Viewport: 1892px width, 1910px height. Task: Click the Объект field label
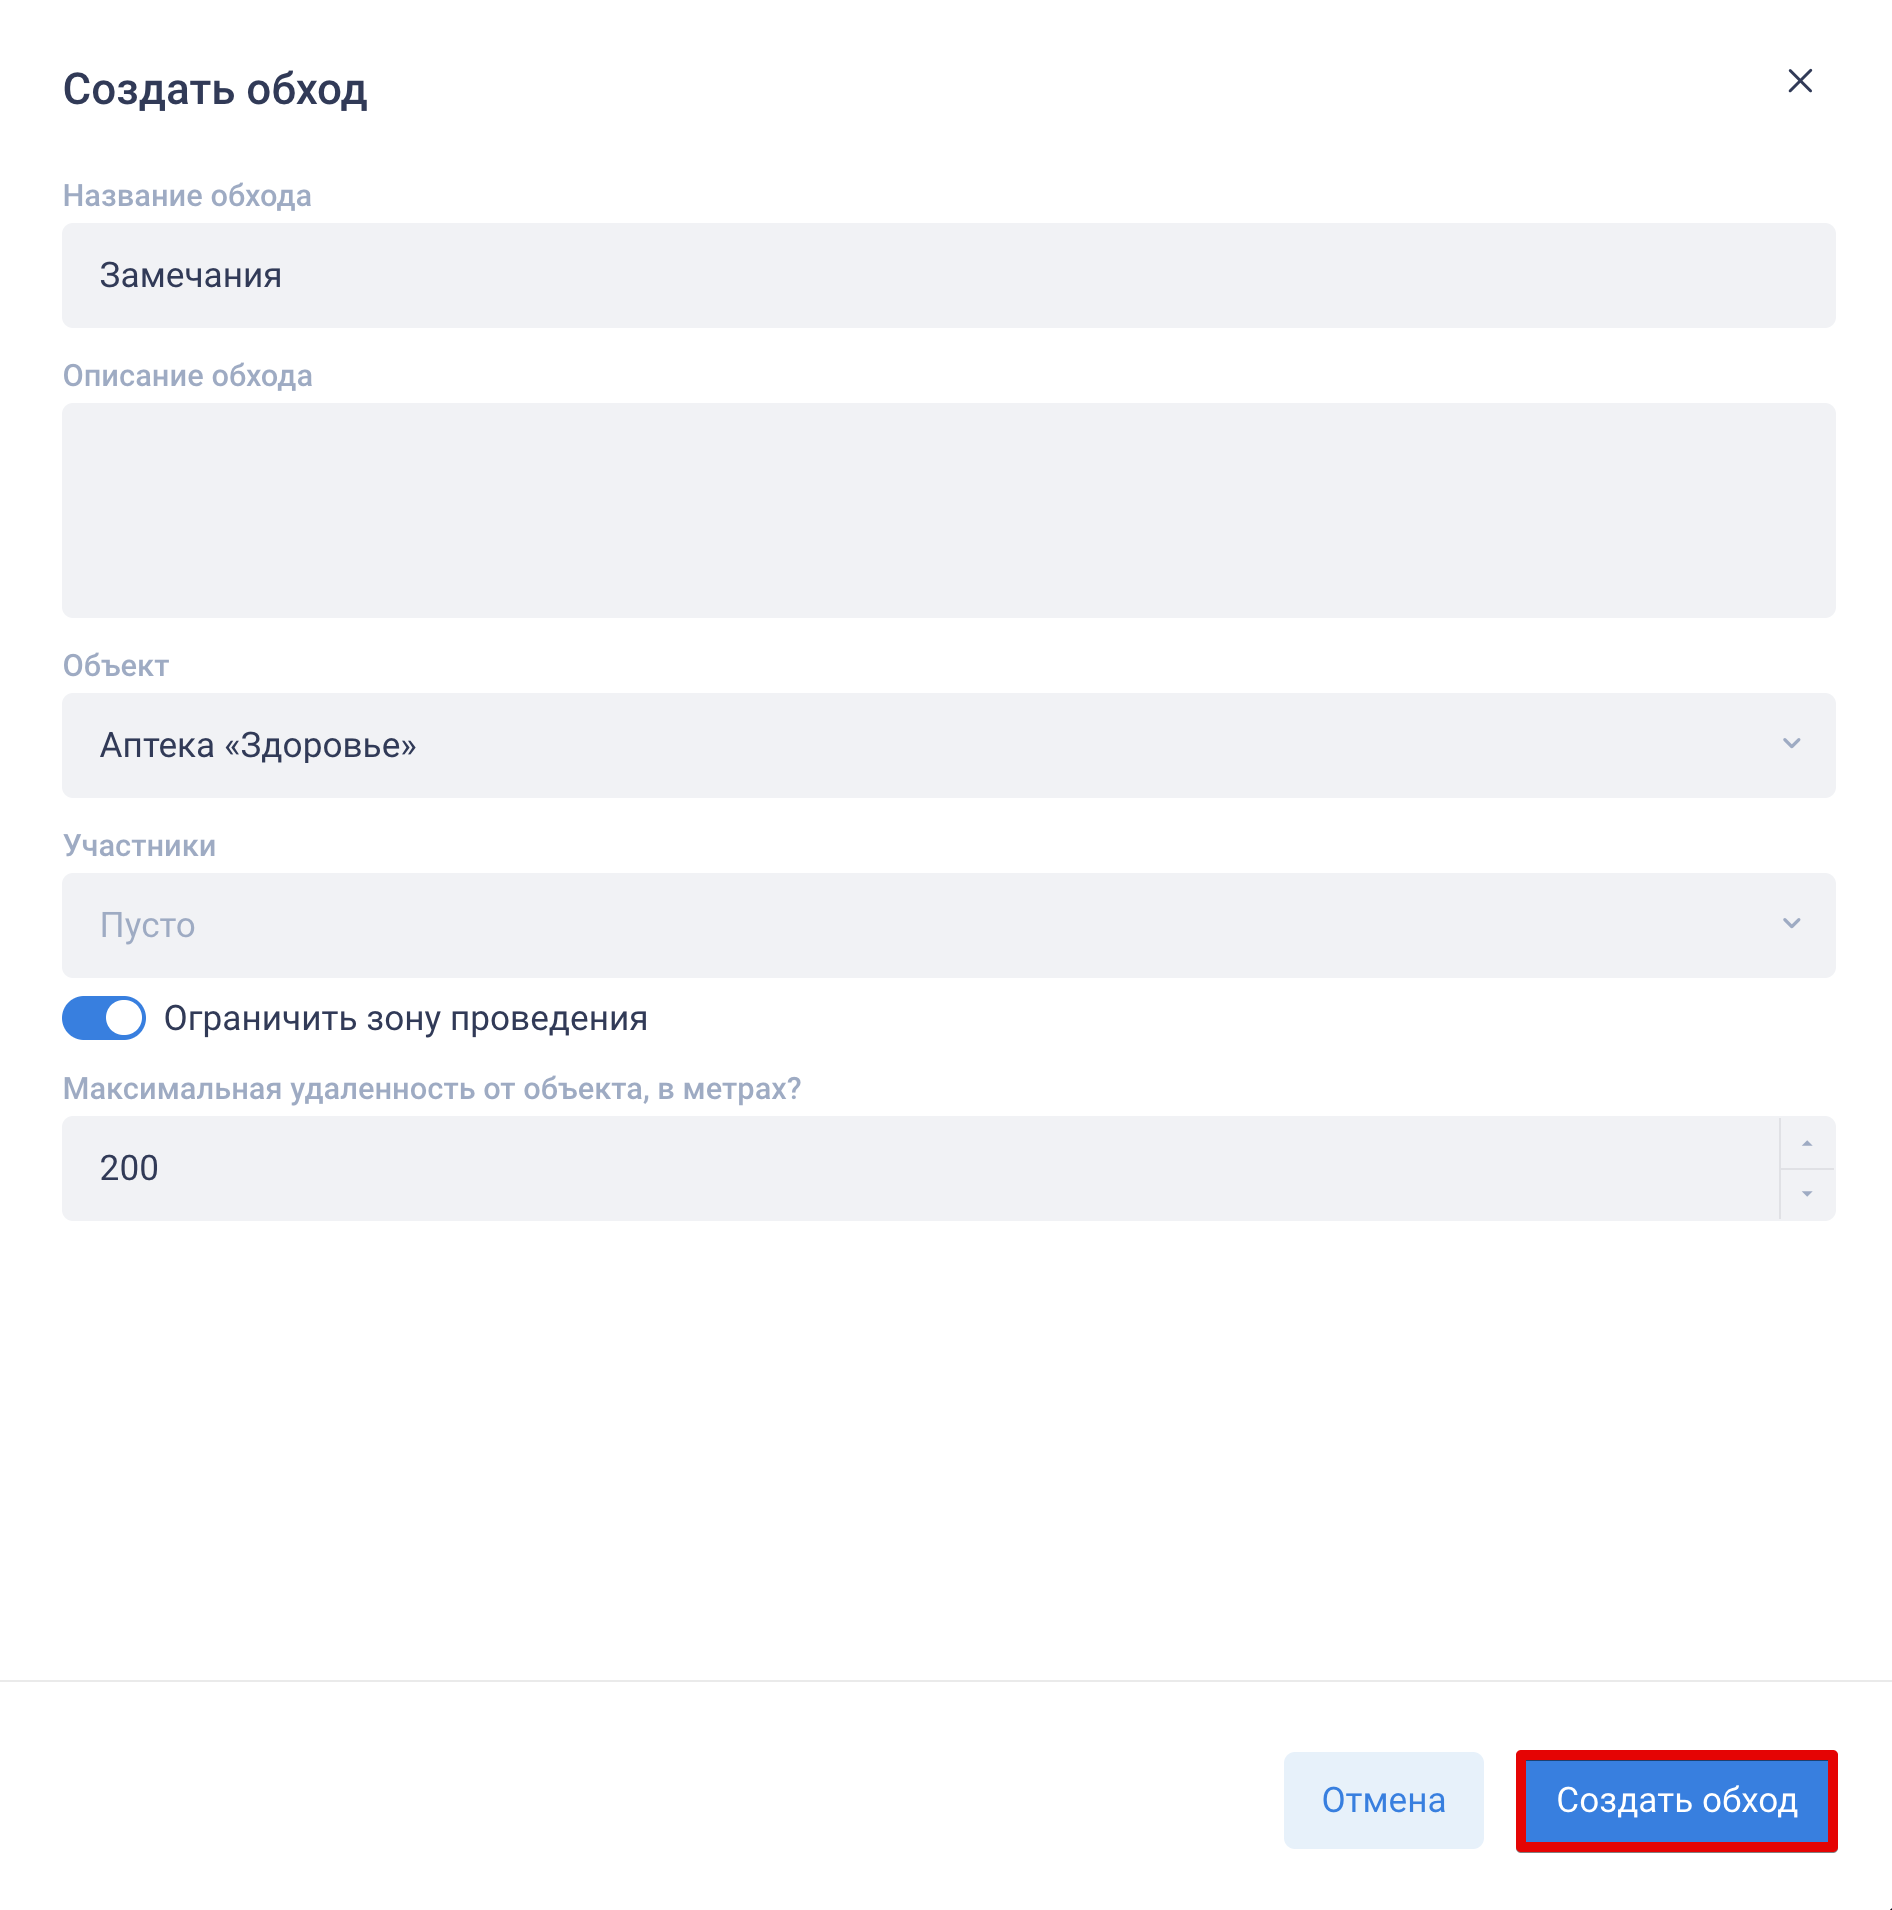[x=116, y=666]
